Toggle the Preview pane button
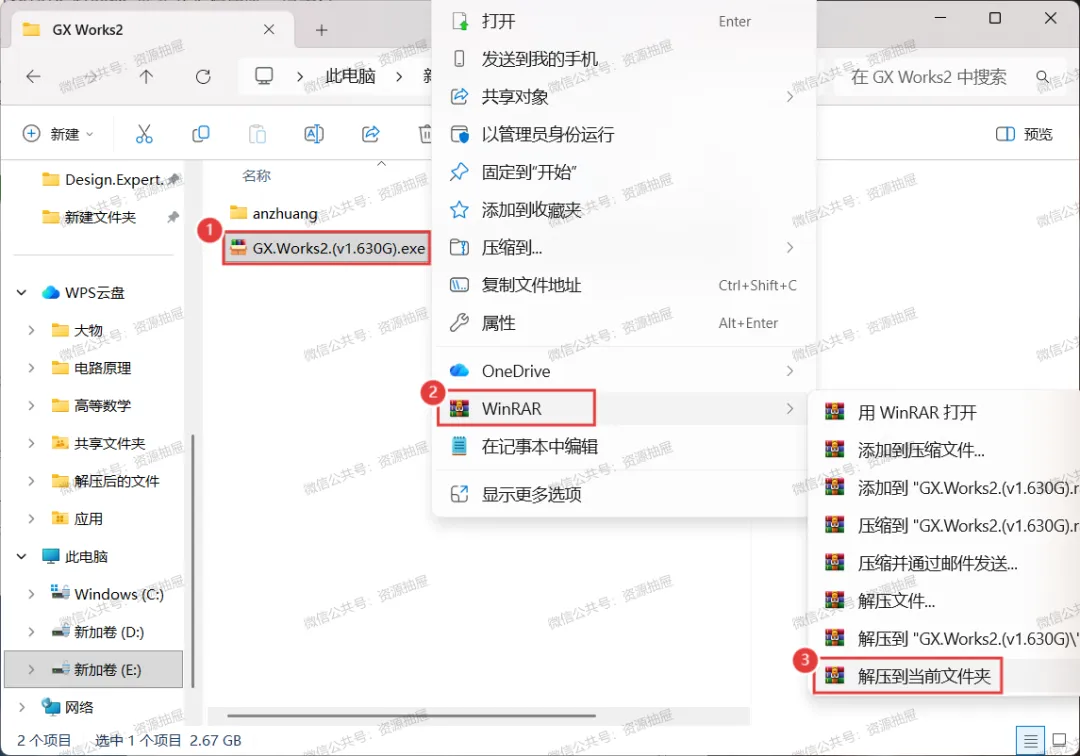 point(1024,134)
